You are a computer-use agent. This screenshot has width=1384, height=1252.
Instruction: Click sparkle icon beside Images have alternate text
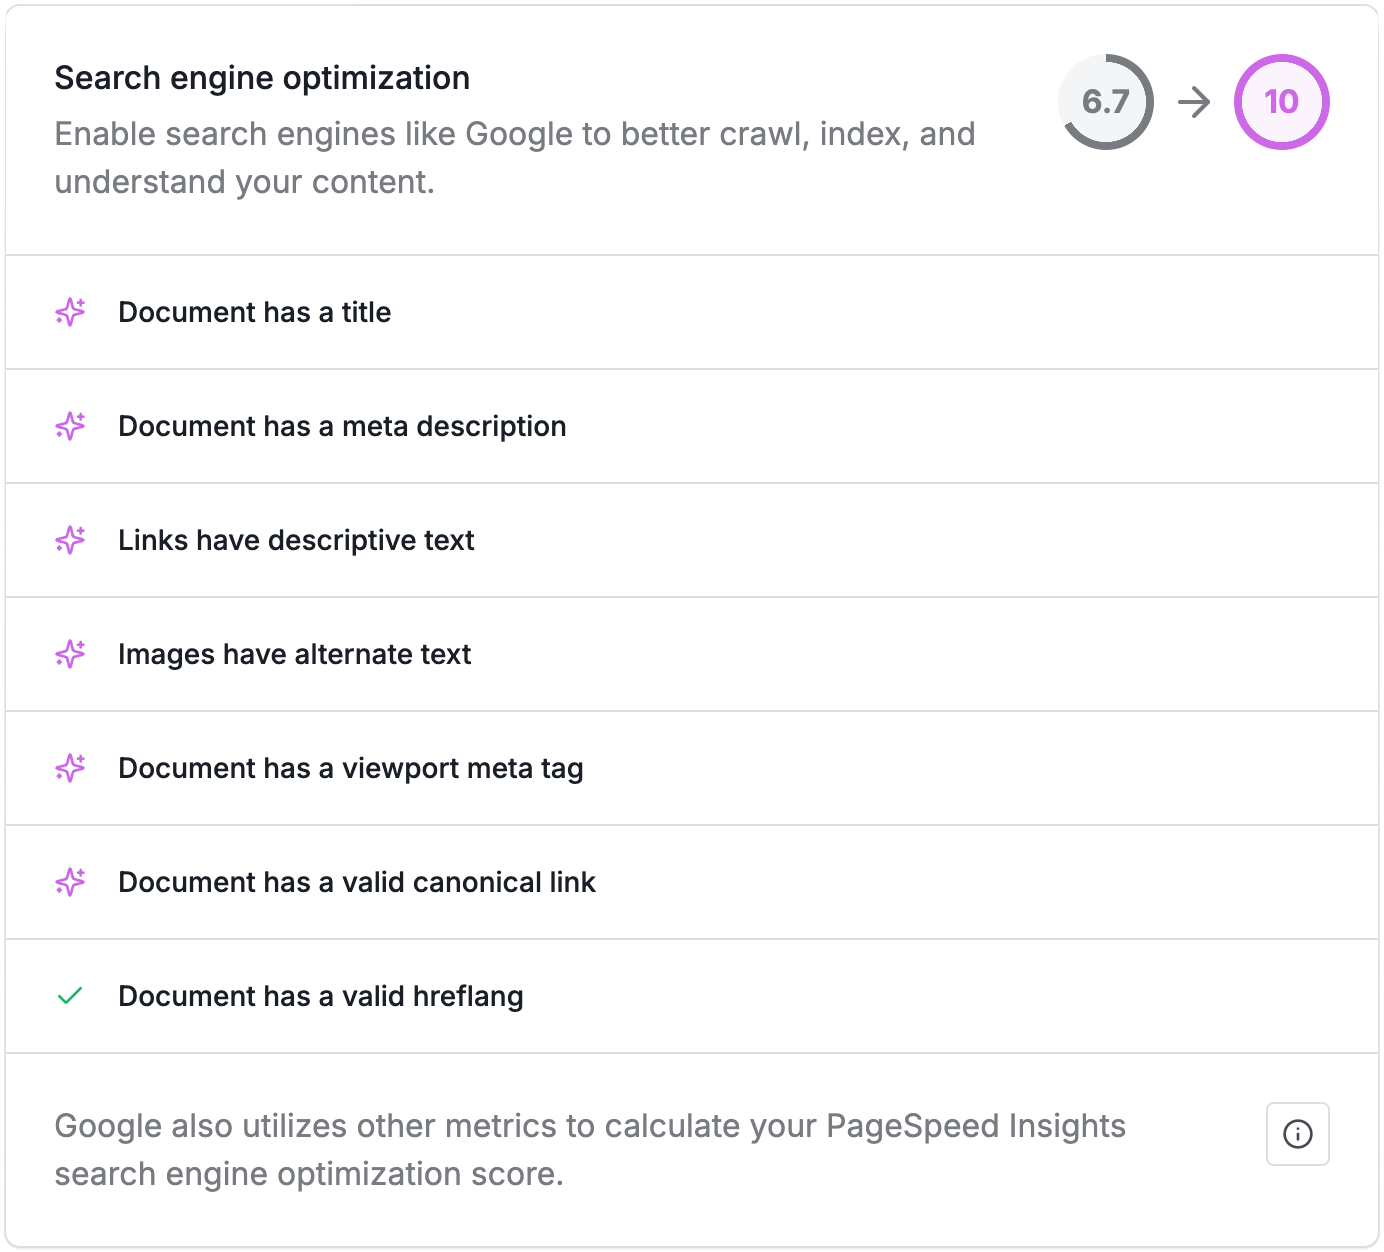click(x=70, y=654)
